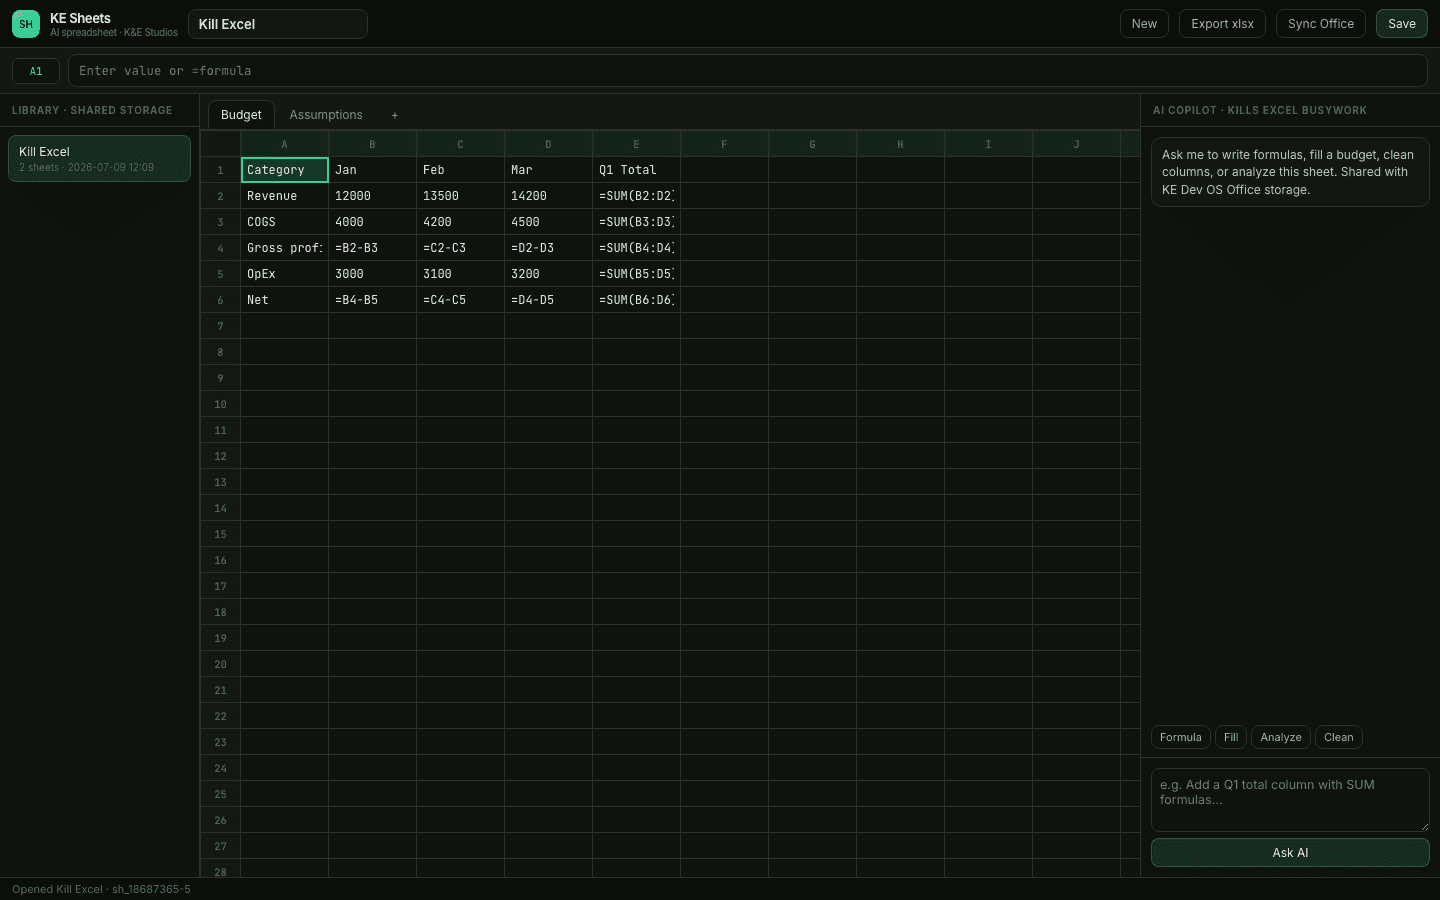Image resolution: width=1440 pixels, height=900 pixels.
Task: Select cell with value 12000
Action: click(372, 196)
